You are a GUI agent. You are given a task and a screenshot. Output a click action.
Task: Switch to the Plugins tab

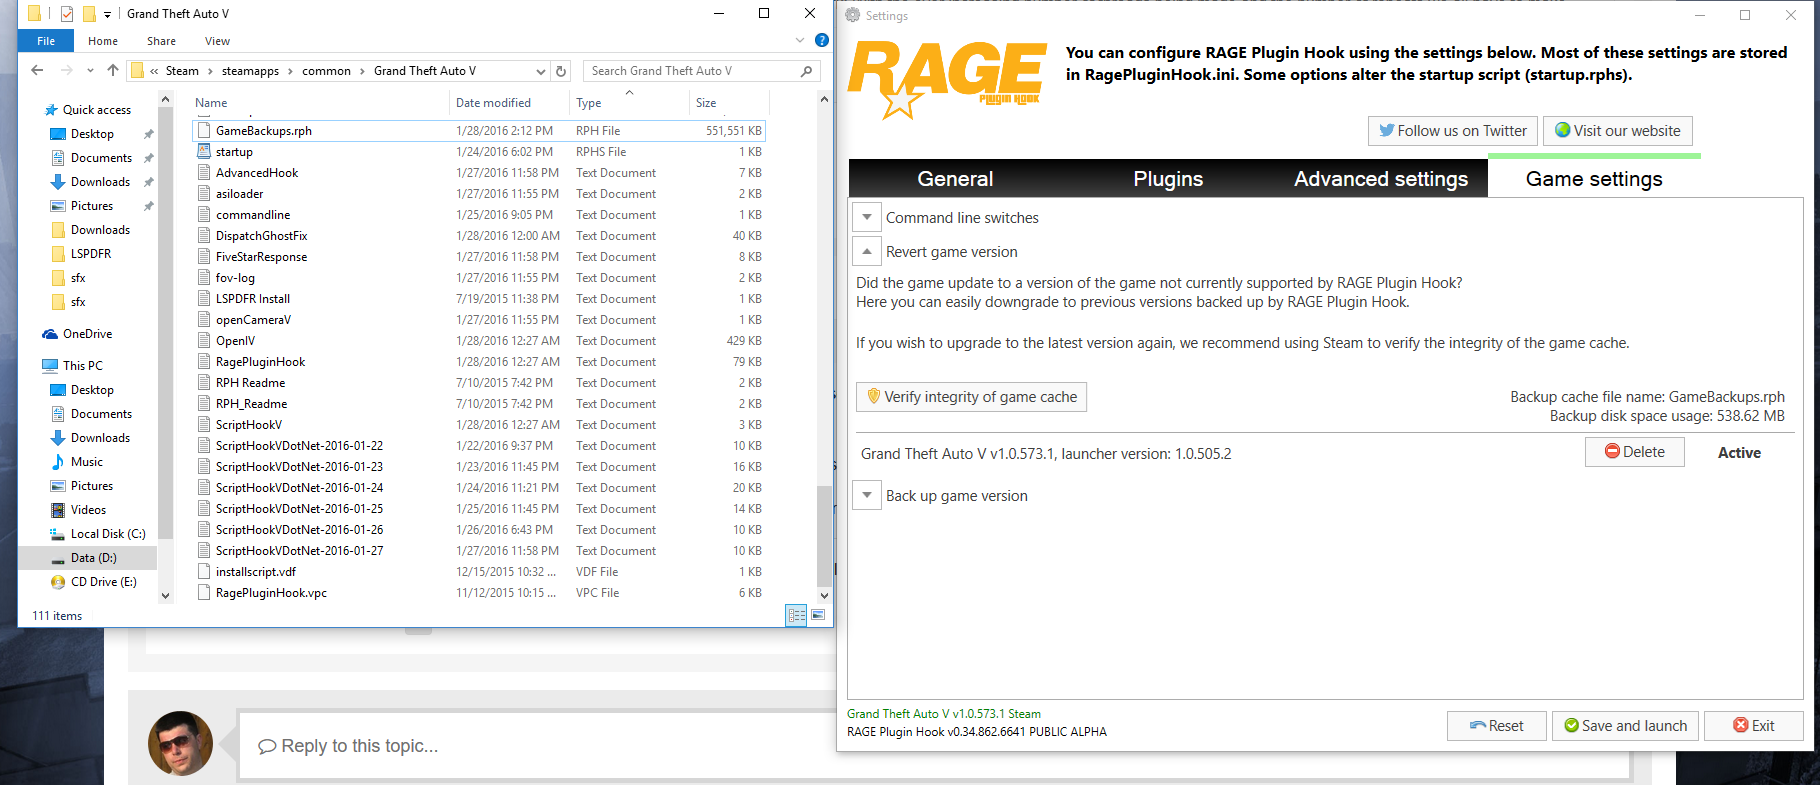pos(1167,179)
